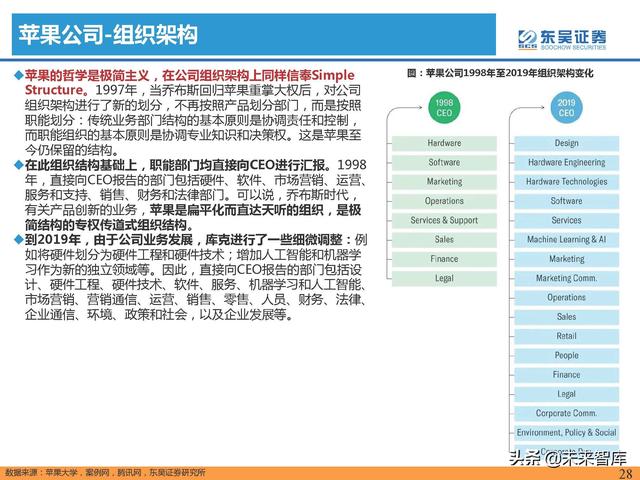Viewport: 640px width, 480px height.
Task: Click the diamond bullet before 苹果的哲学是极简主义
Action: pos(19,76)
